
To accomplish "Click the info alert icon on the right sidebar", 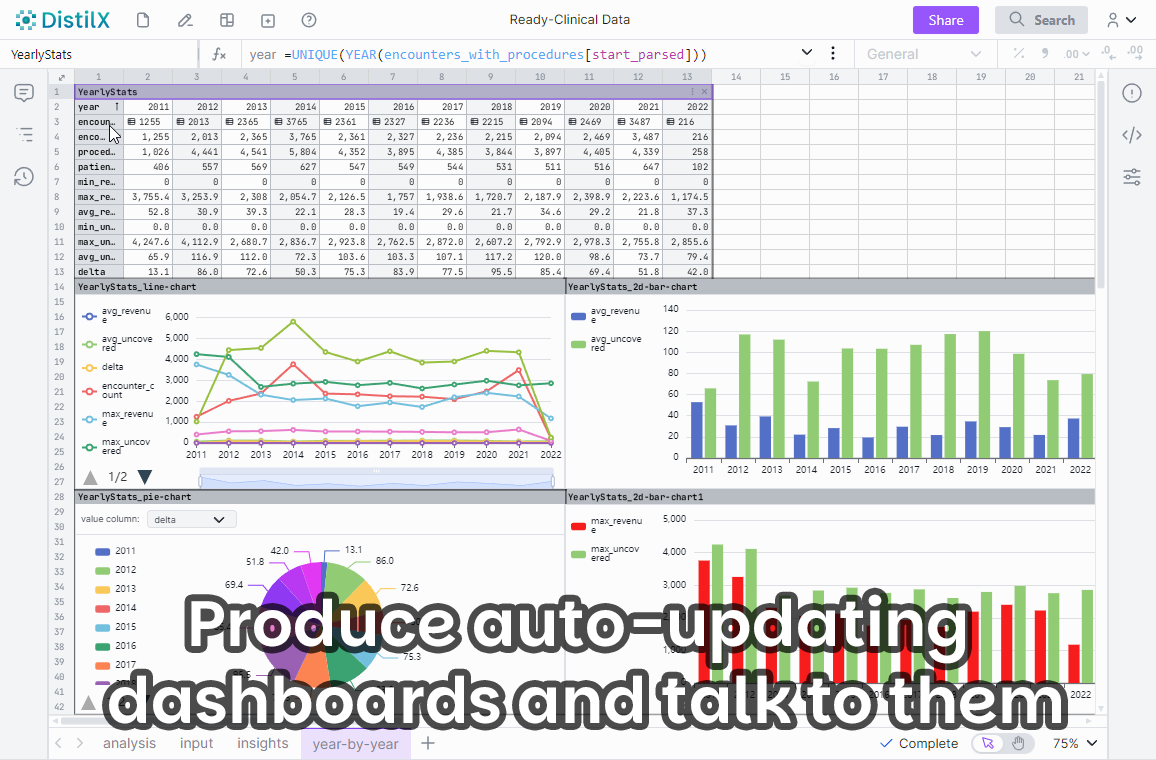I will 1132,93.
